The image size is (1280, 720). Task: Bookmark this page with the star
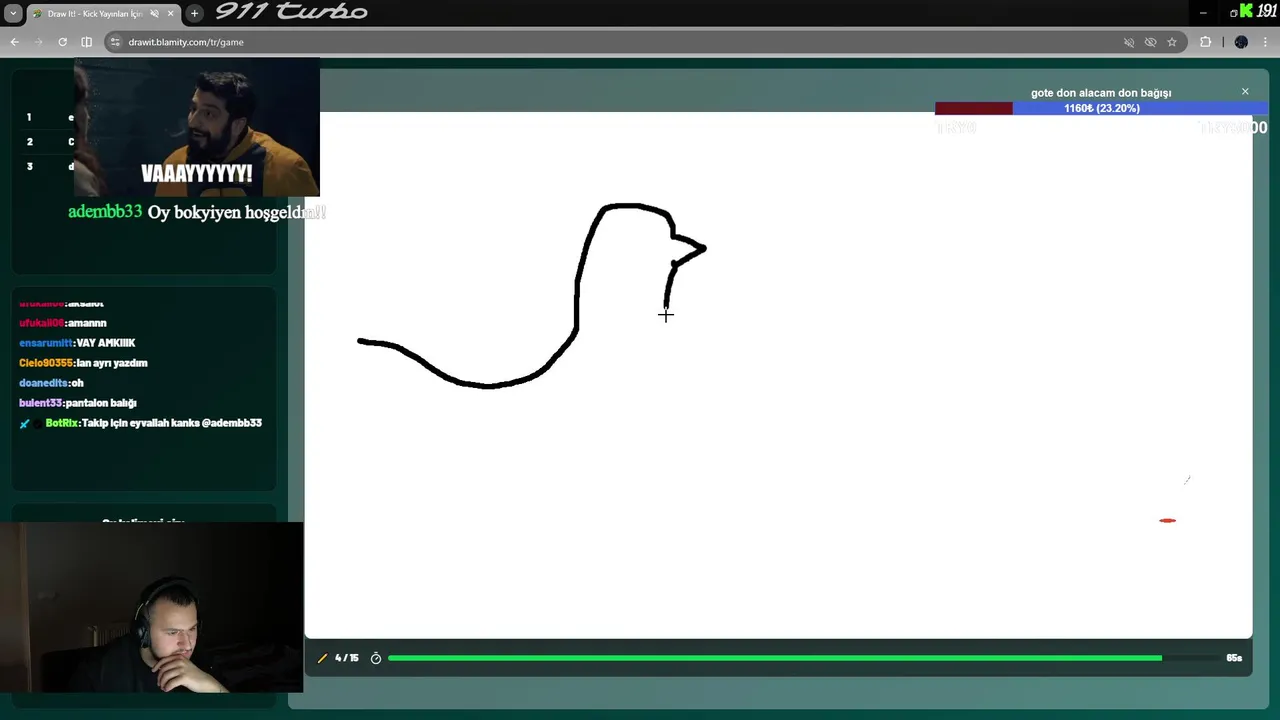(1172, 42)
